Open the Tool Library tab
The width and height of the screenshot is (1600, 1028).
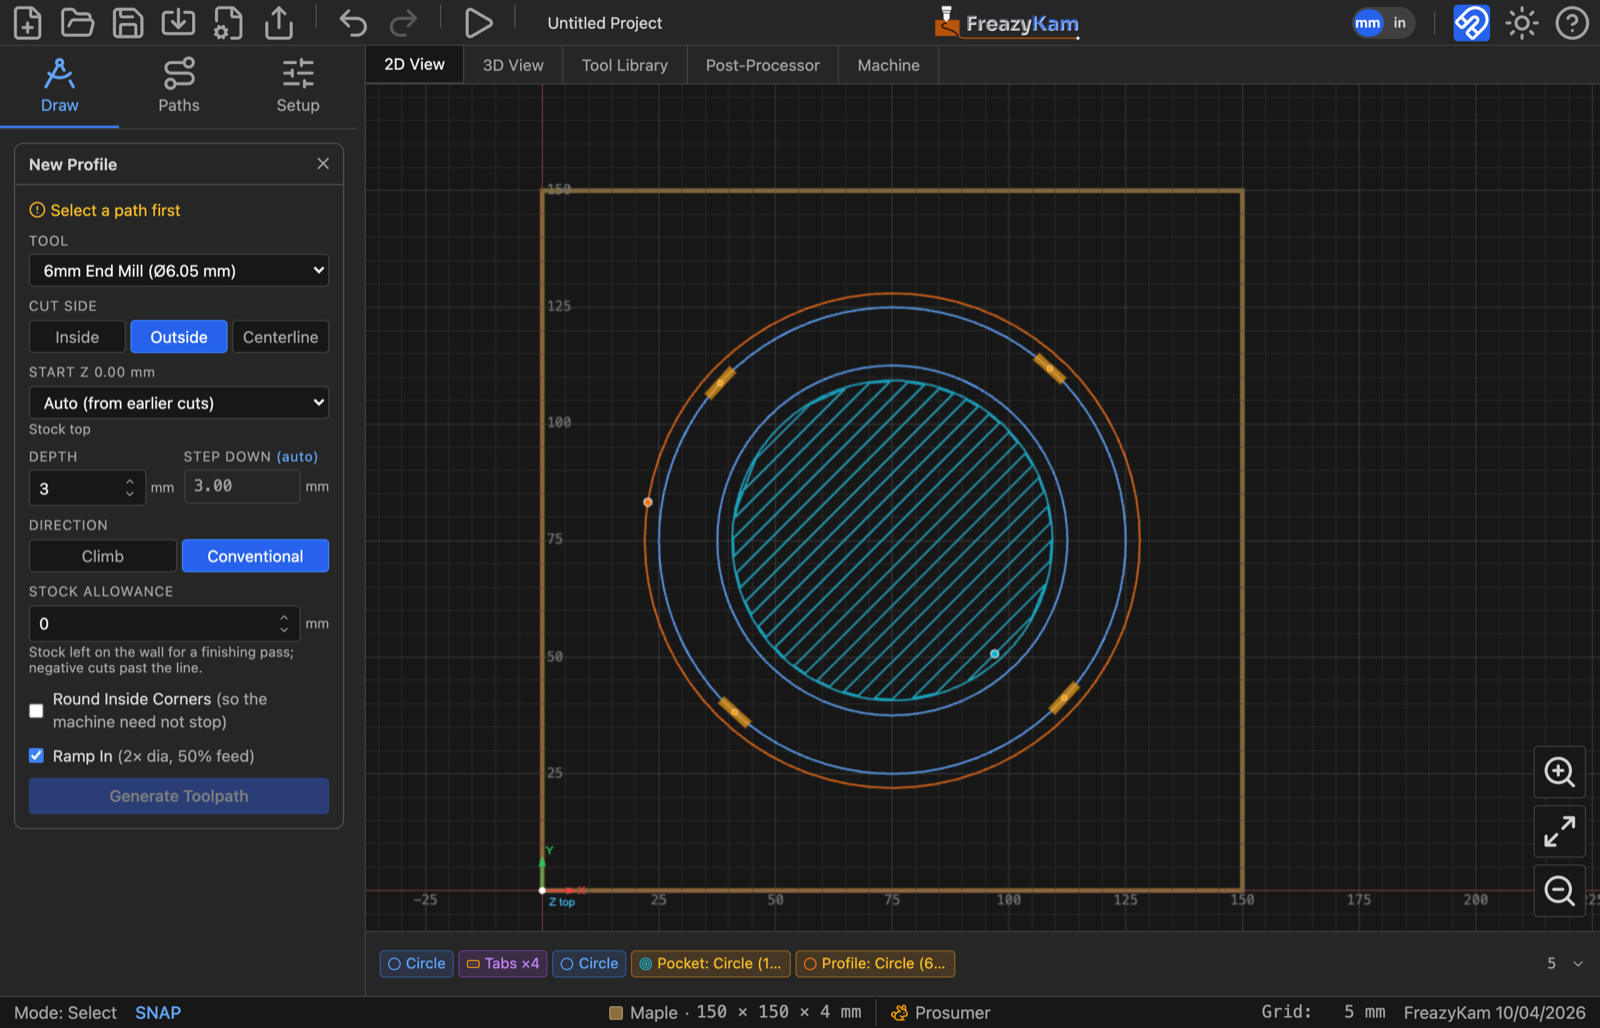coord(625,65)
